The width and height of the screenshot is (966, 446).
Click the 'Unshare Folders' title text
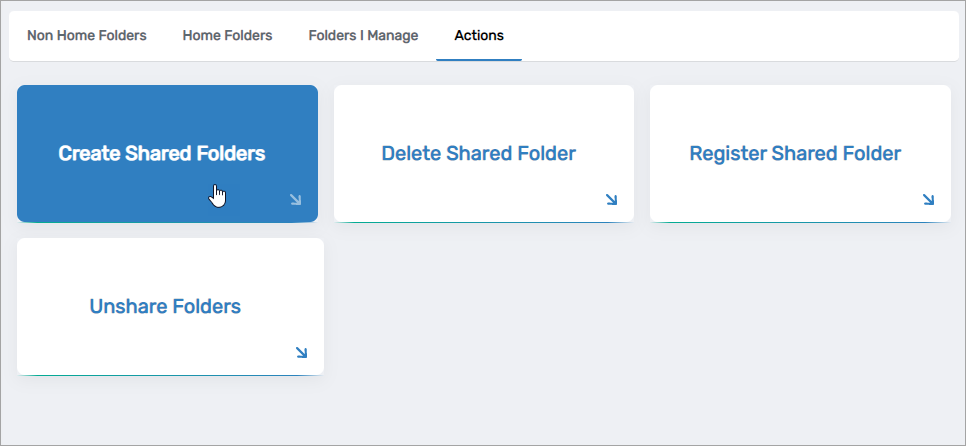click(x=165, y=307)
